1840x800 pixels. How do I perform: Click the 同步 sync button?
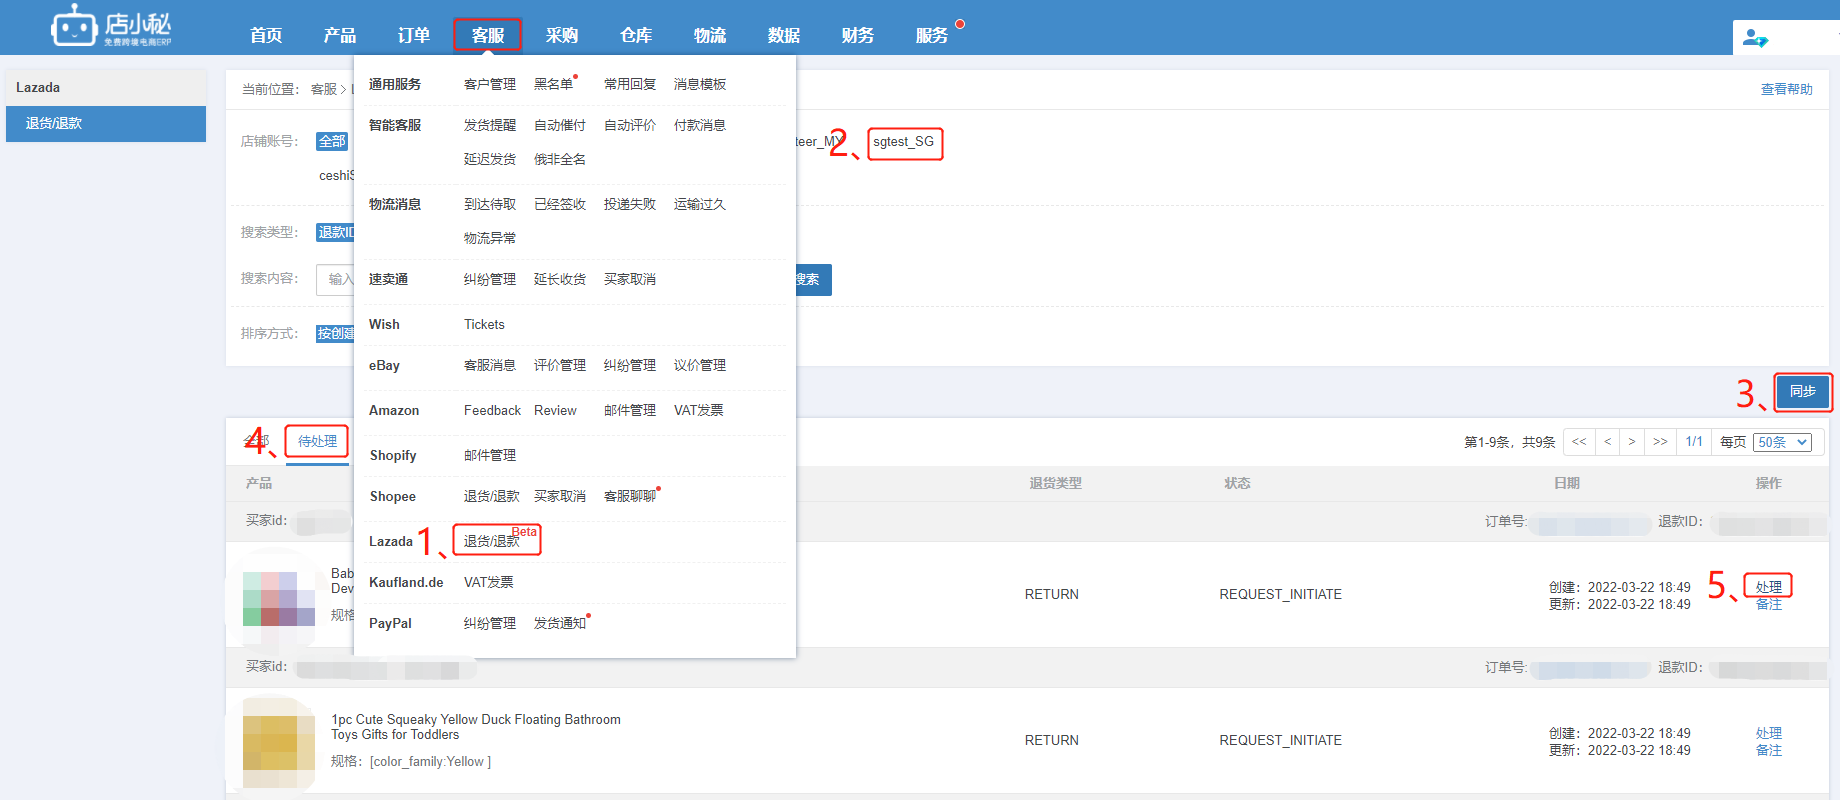click(1803, 391)
